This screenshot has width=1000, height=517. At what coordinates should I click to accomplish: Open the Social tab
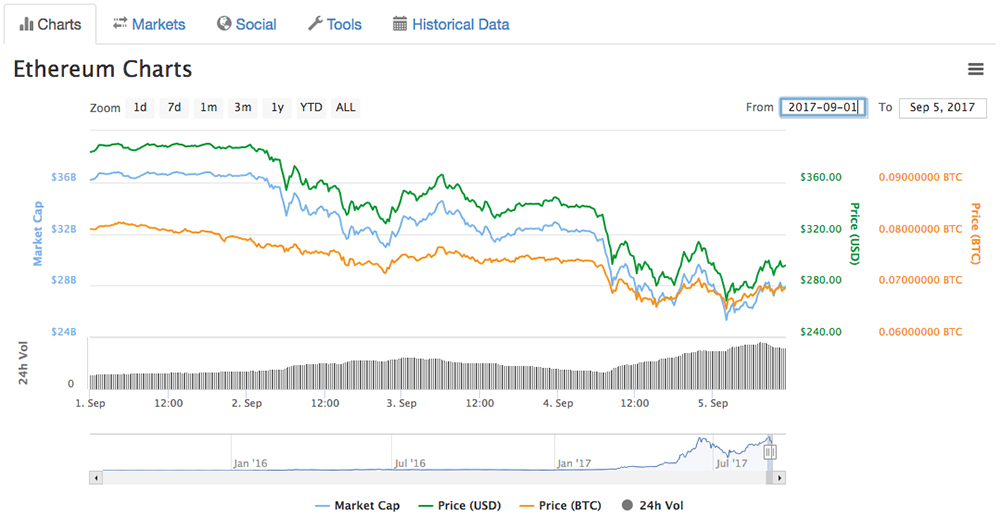point(247,24)
